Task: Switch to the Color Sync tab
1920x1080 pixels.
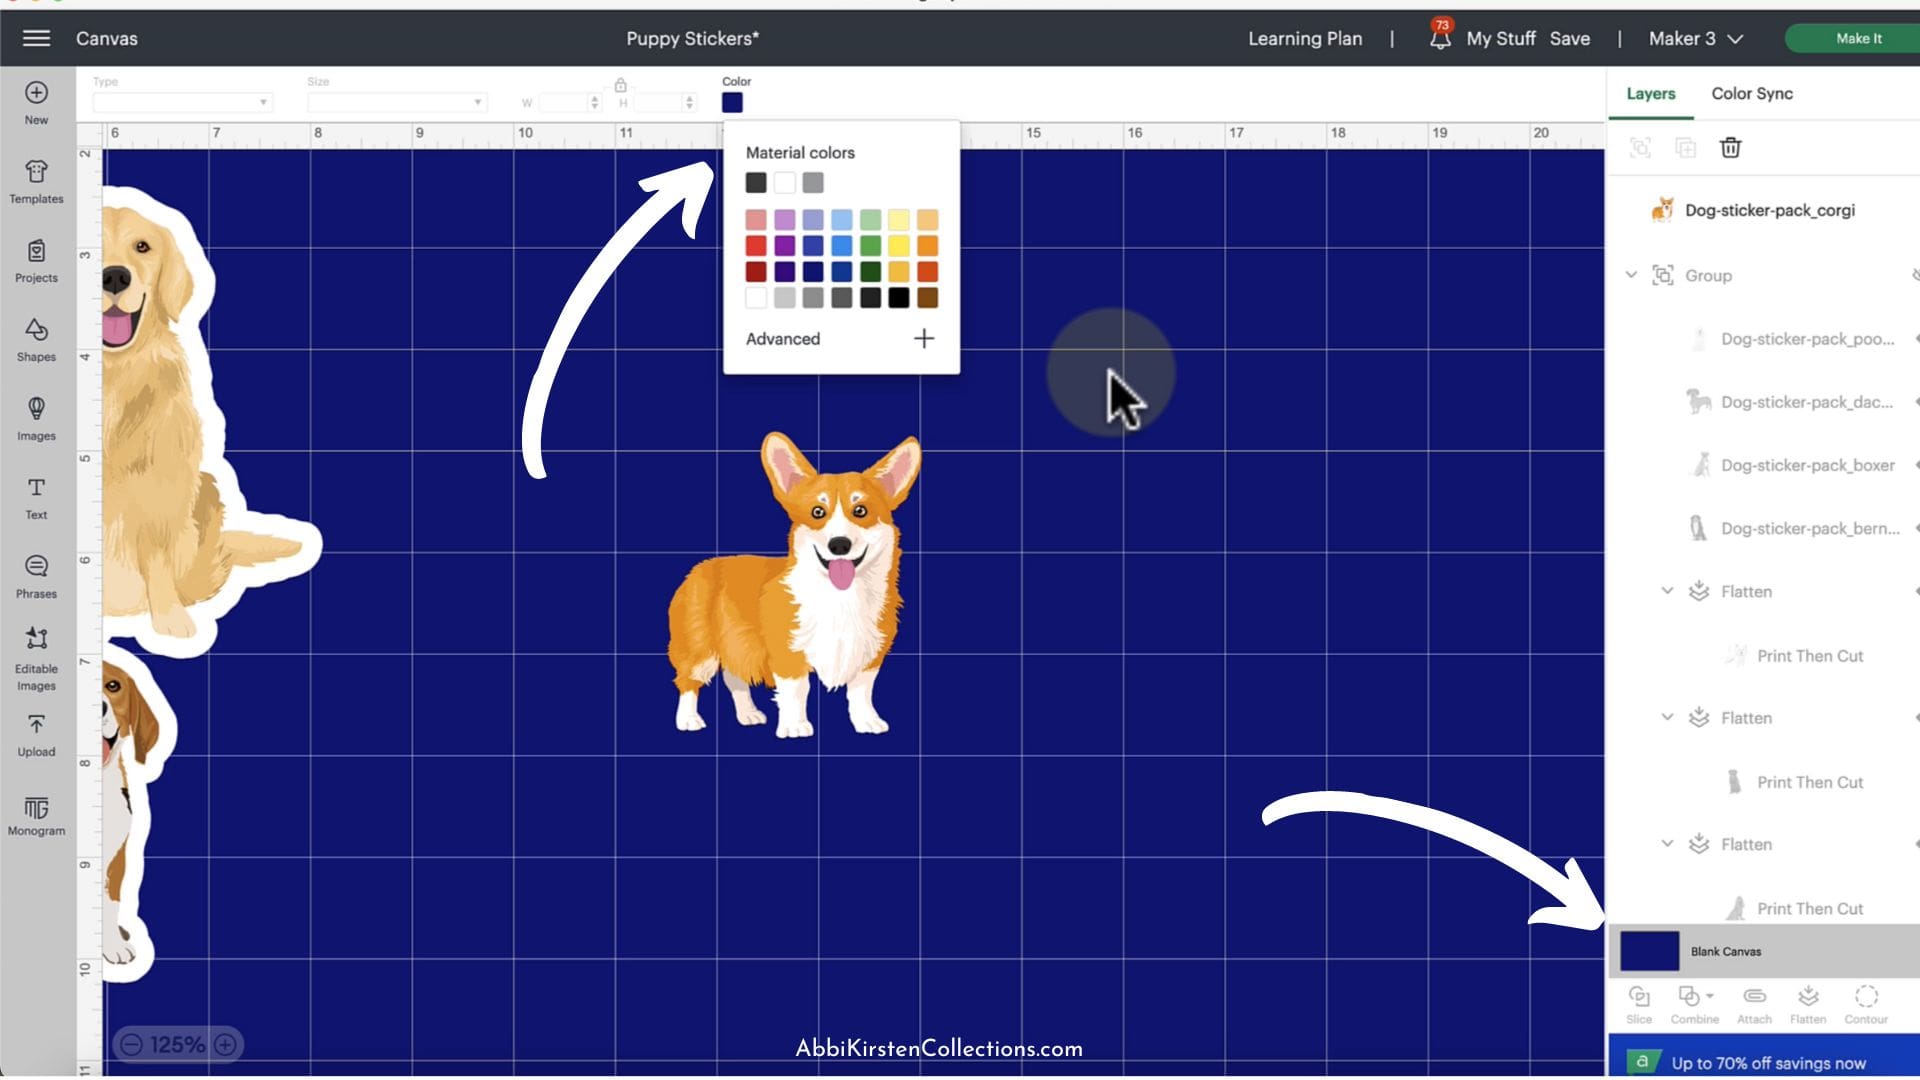Action: click(x=1751, y=93)
